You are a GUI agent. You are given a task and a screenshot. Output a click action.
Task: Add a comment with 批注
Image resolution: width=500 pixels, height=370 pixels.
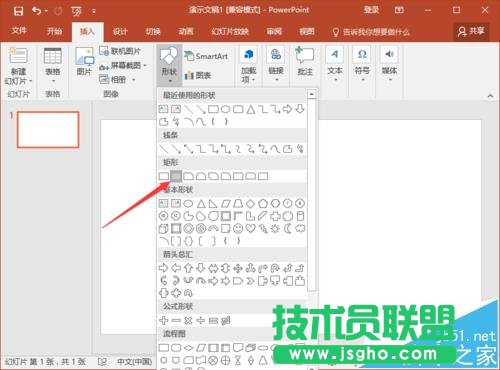click(x=305, y=61)
